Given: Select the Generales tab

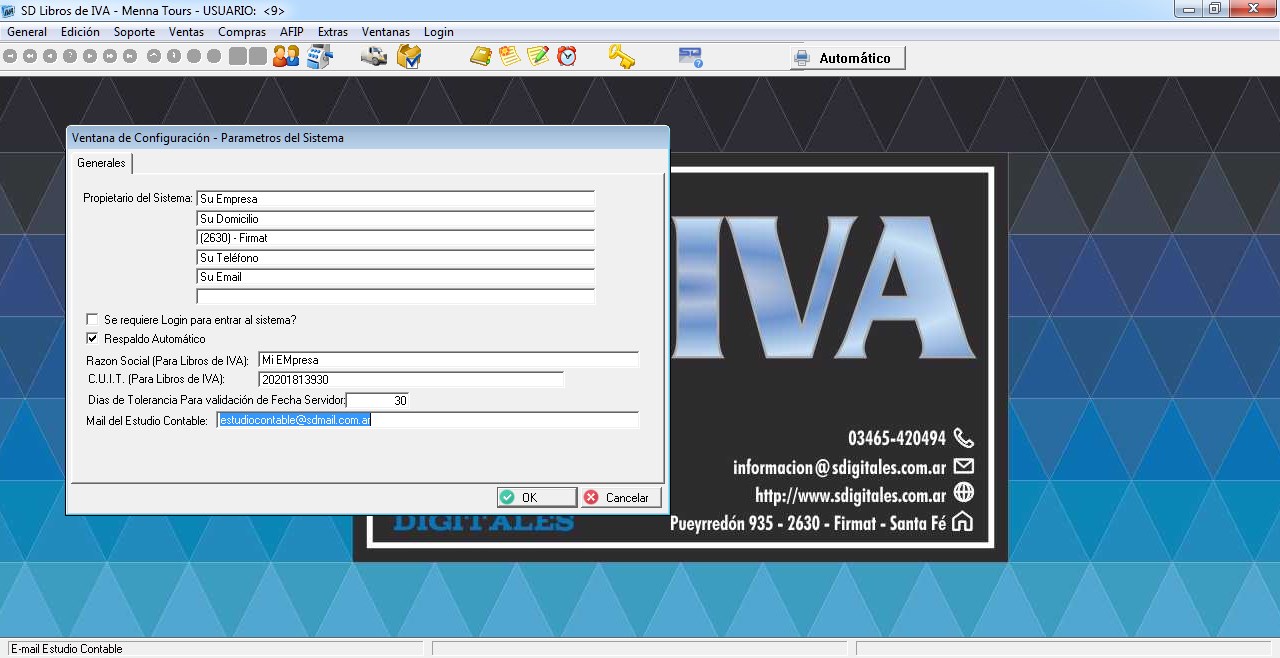Looking at the screenshot, I should pos(101,163).
